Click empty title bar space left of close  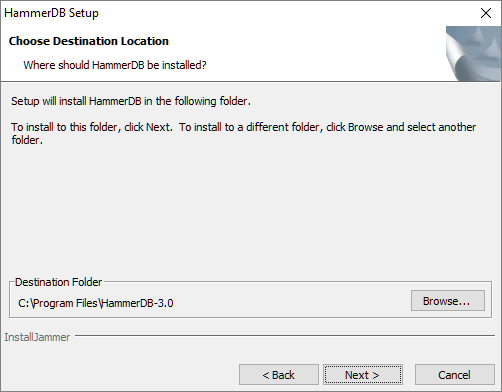287,13
